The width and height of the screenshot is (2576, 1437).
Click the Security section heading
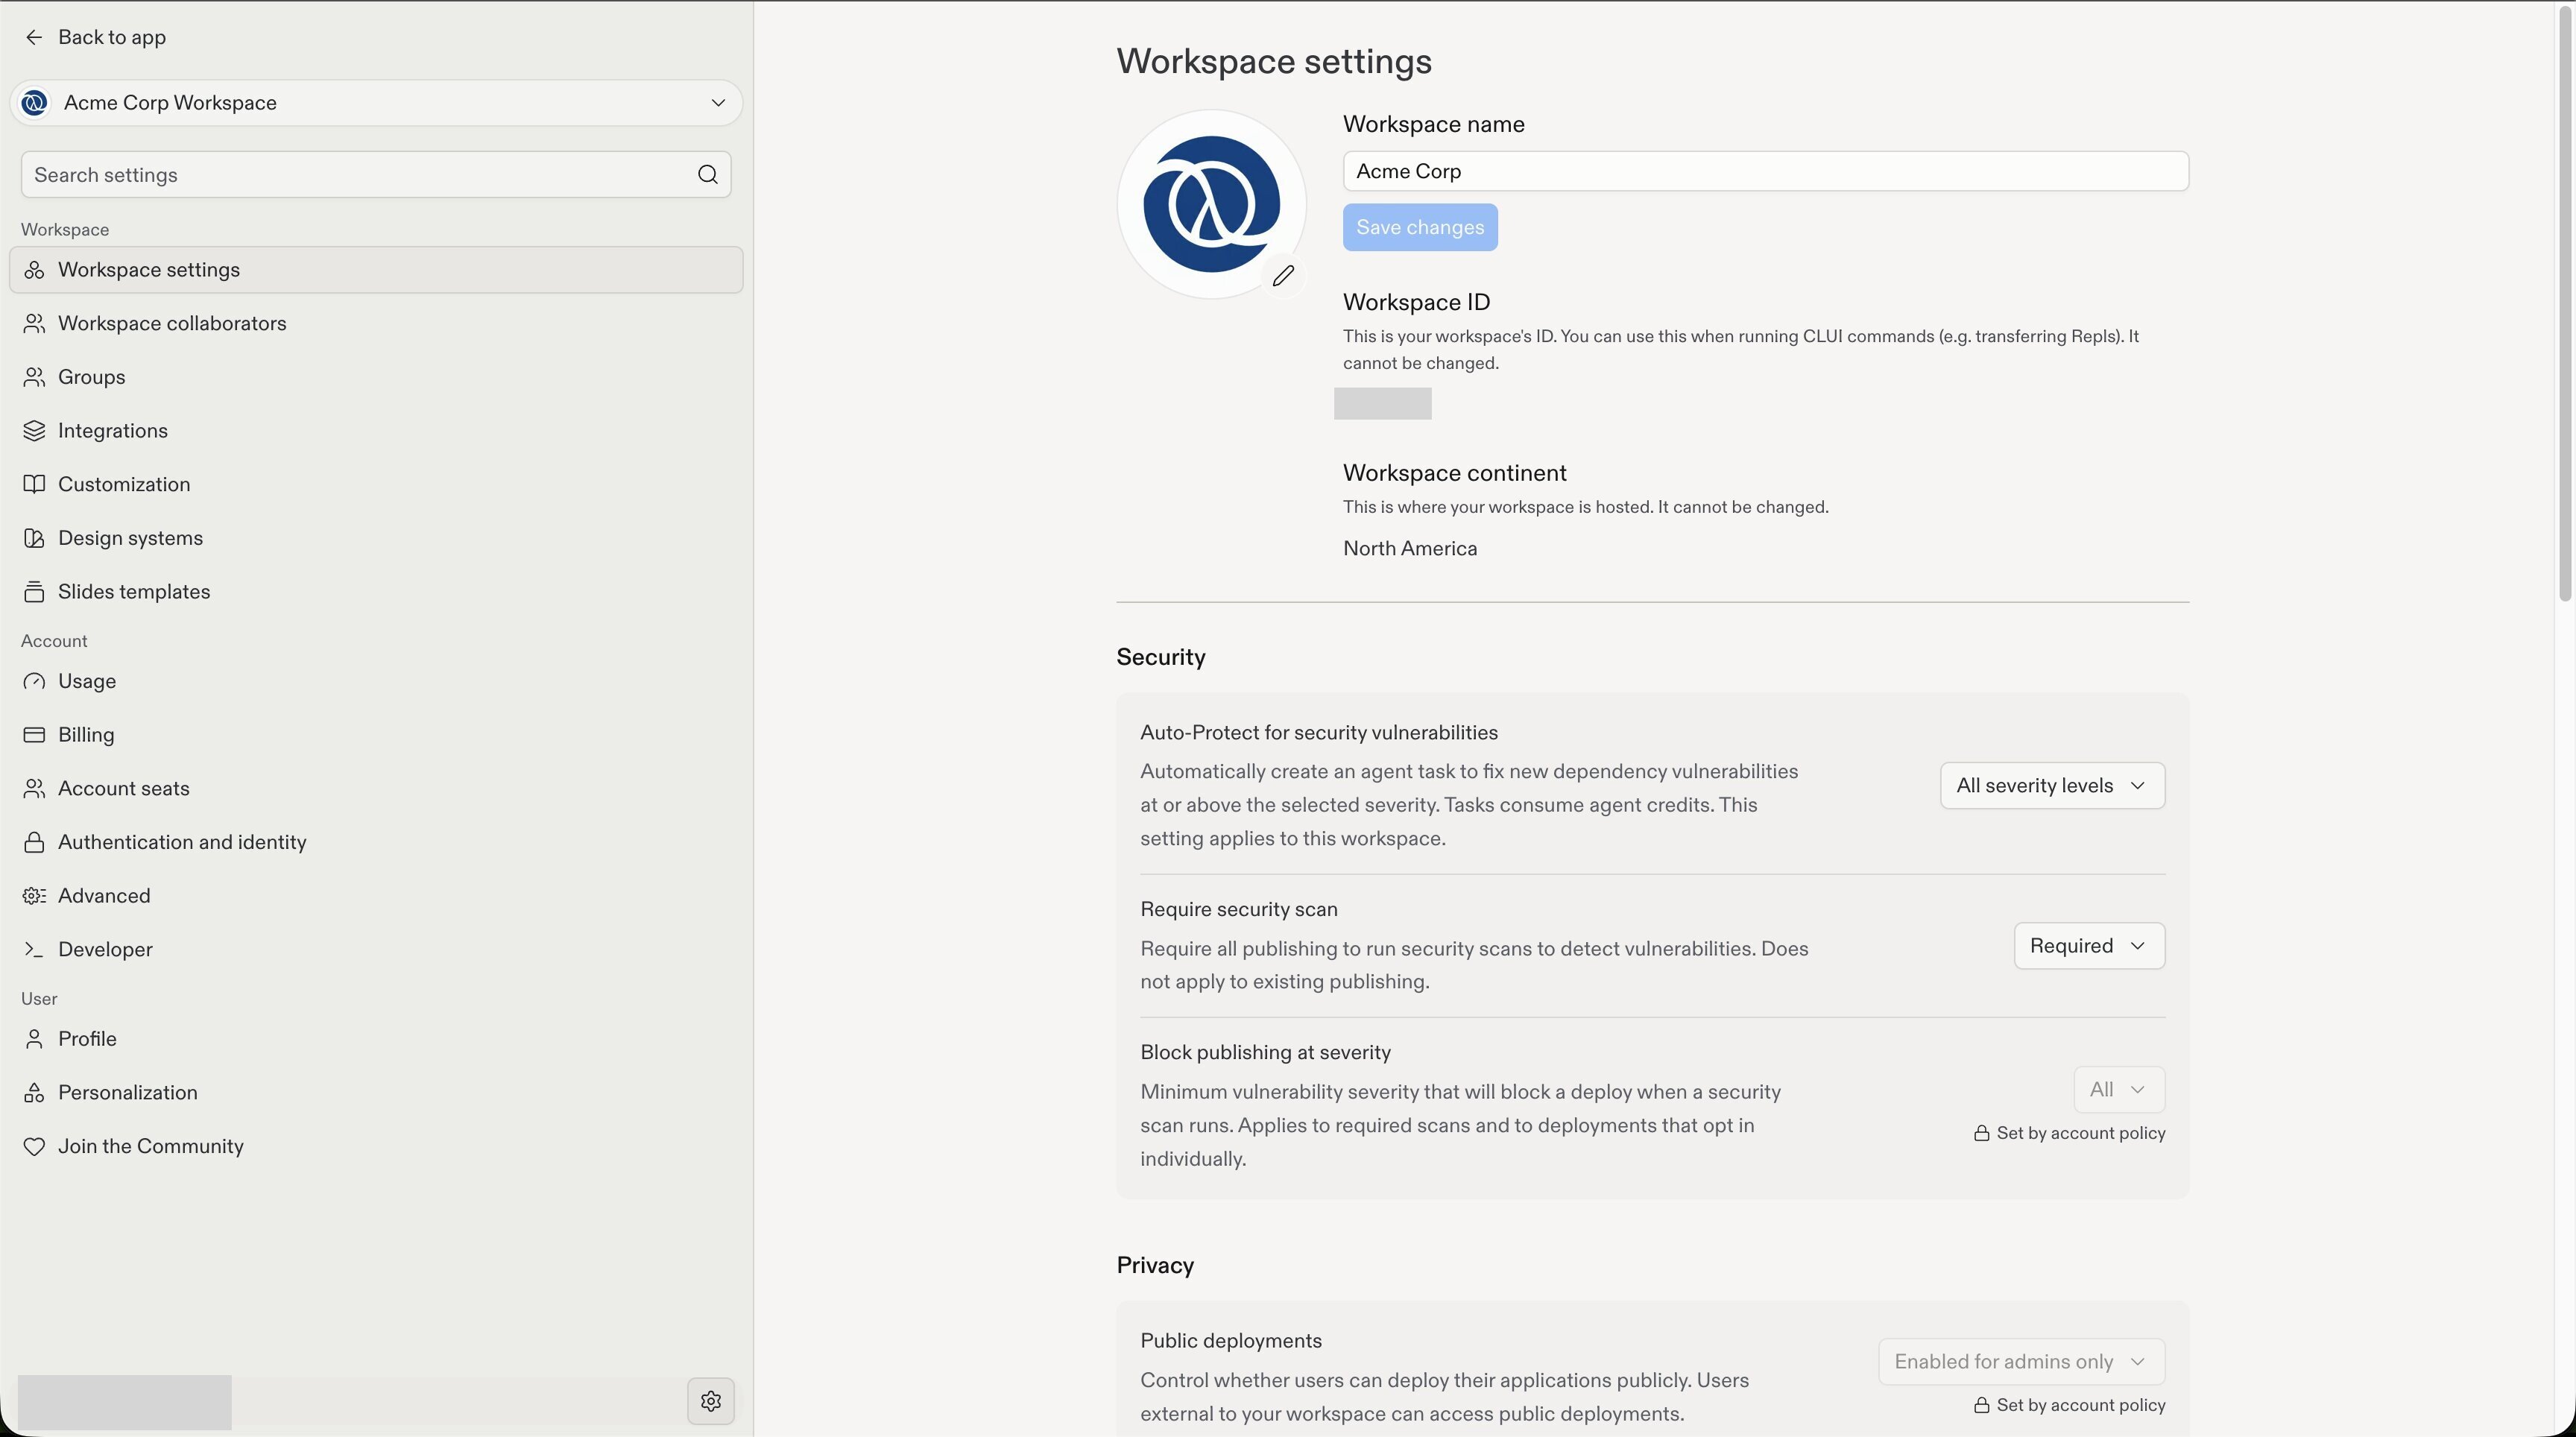pyautogui.click(x=1161, y=657)
